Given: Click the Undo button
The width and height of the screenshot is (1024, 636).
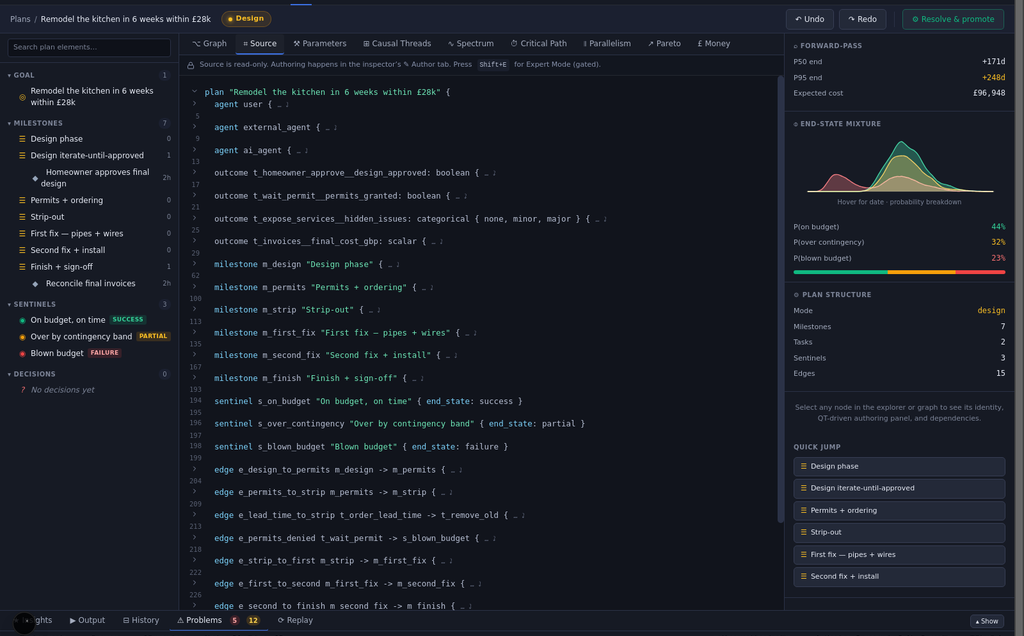Looking at the screenshot, I should 809,19.
